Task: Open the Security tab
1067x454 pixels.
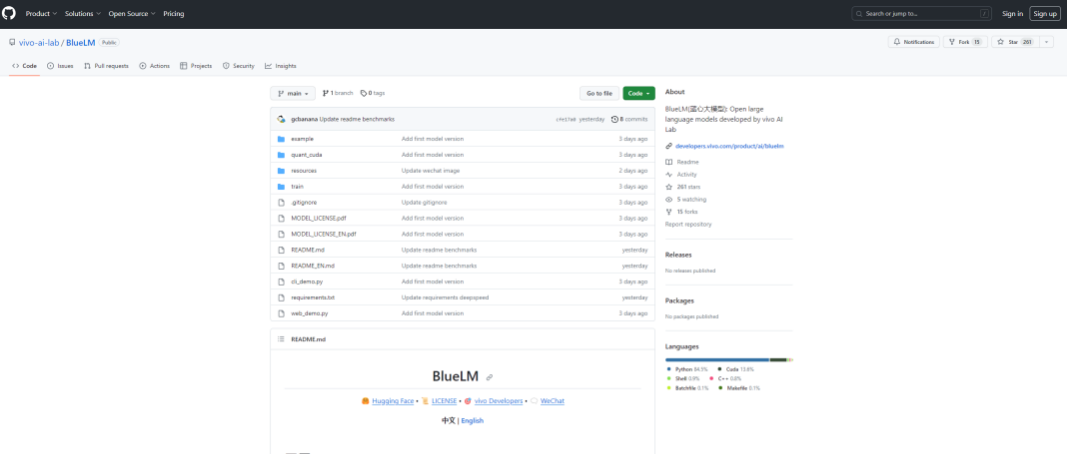Action: pos(239,66)
